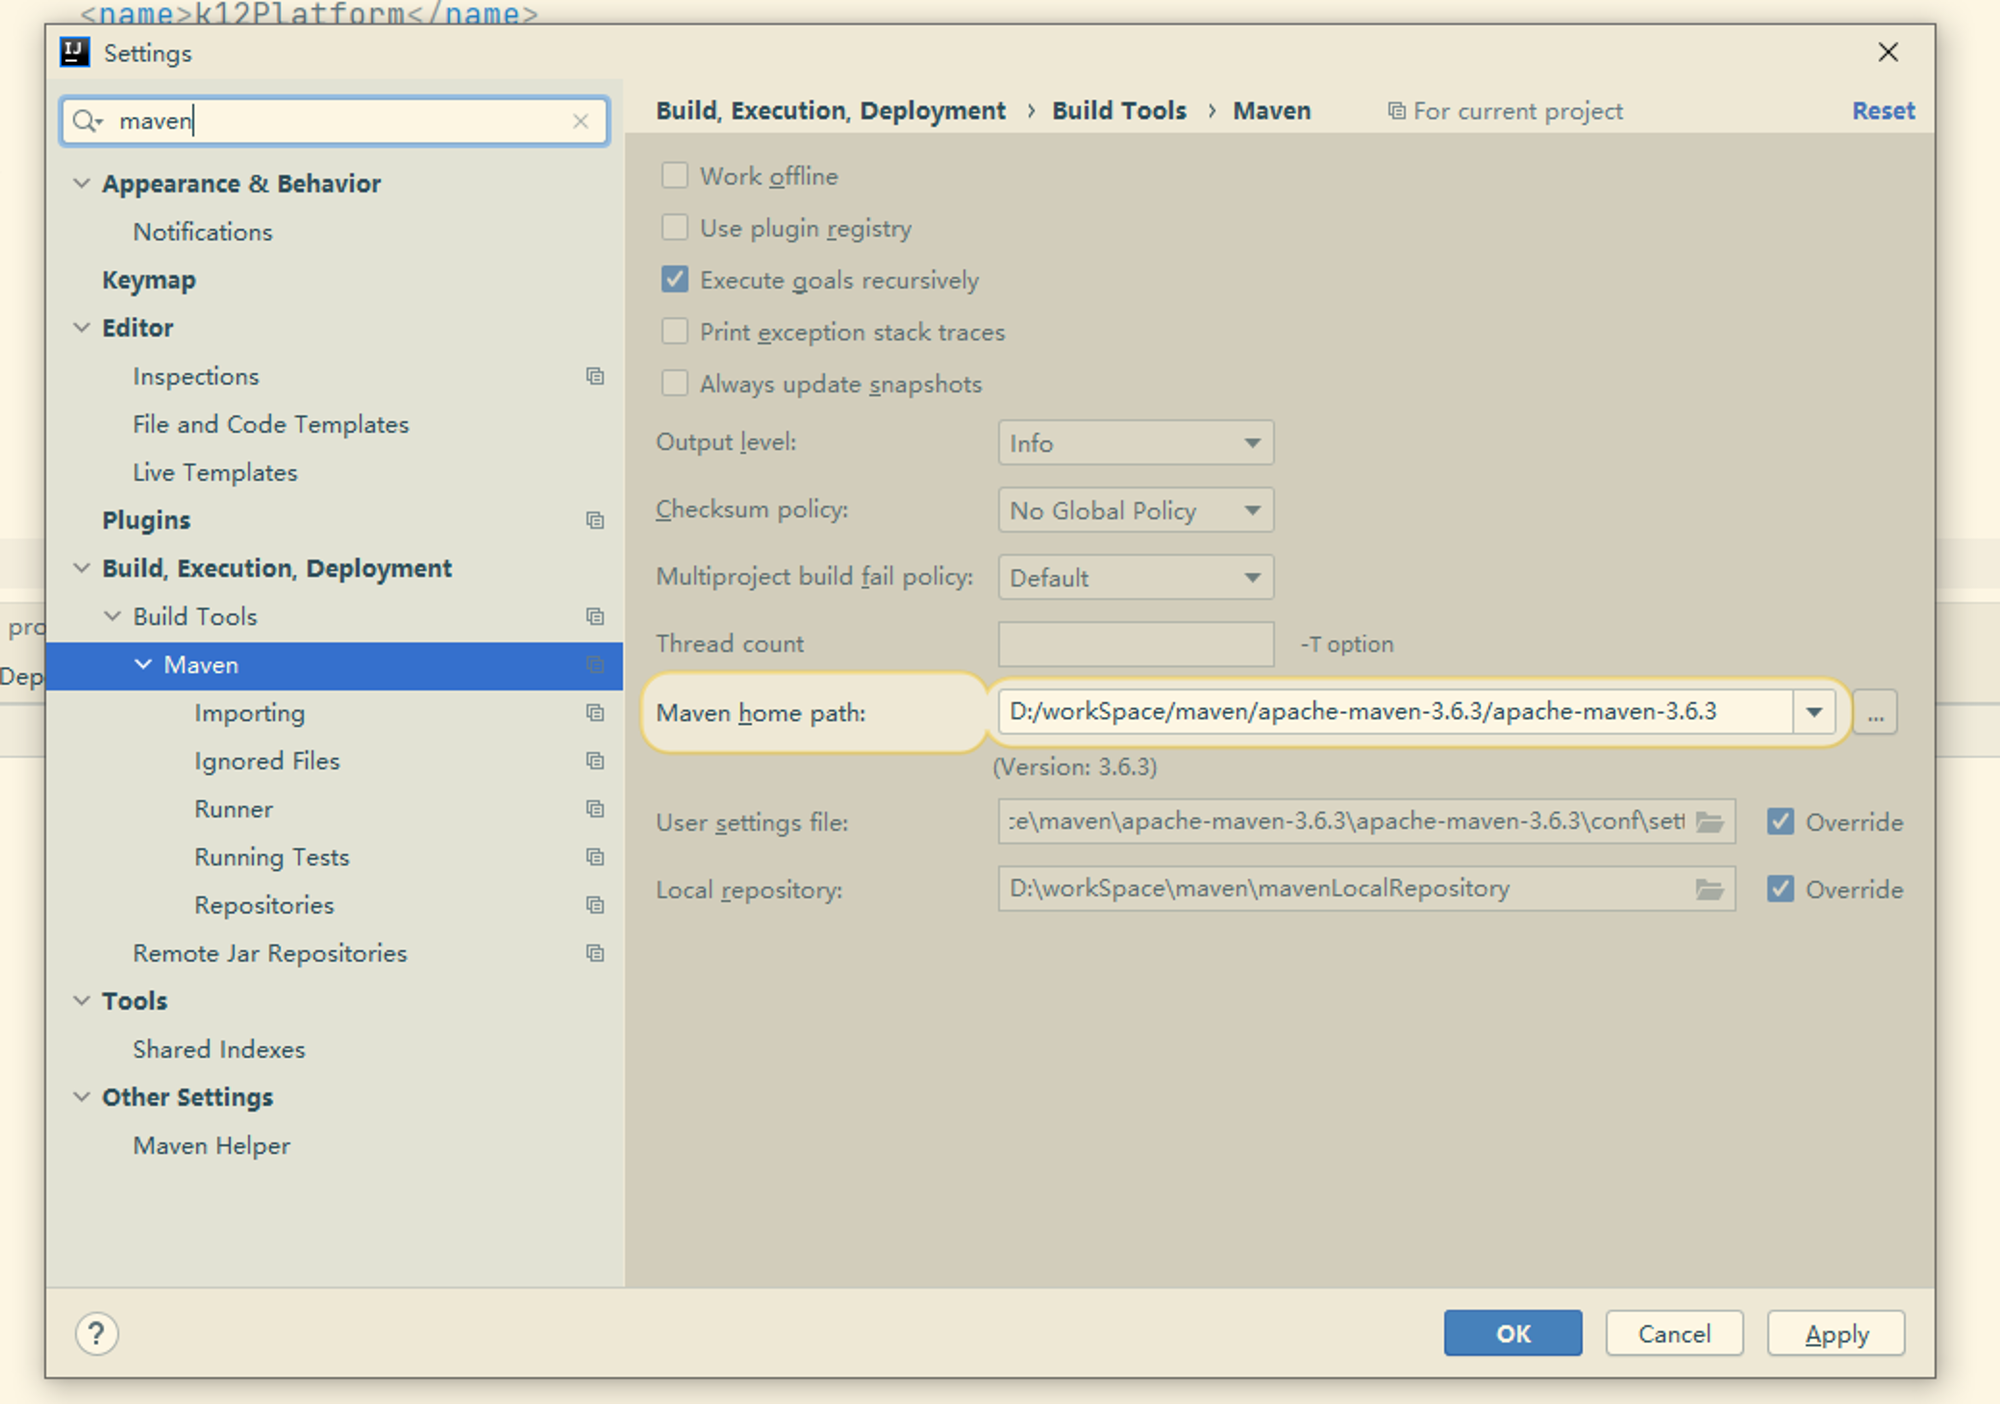Open Multiproject build fail policy dropdown
The width and height of the screenshot is (2000, 1404).
coord(1135,577)
